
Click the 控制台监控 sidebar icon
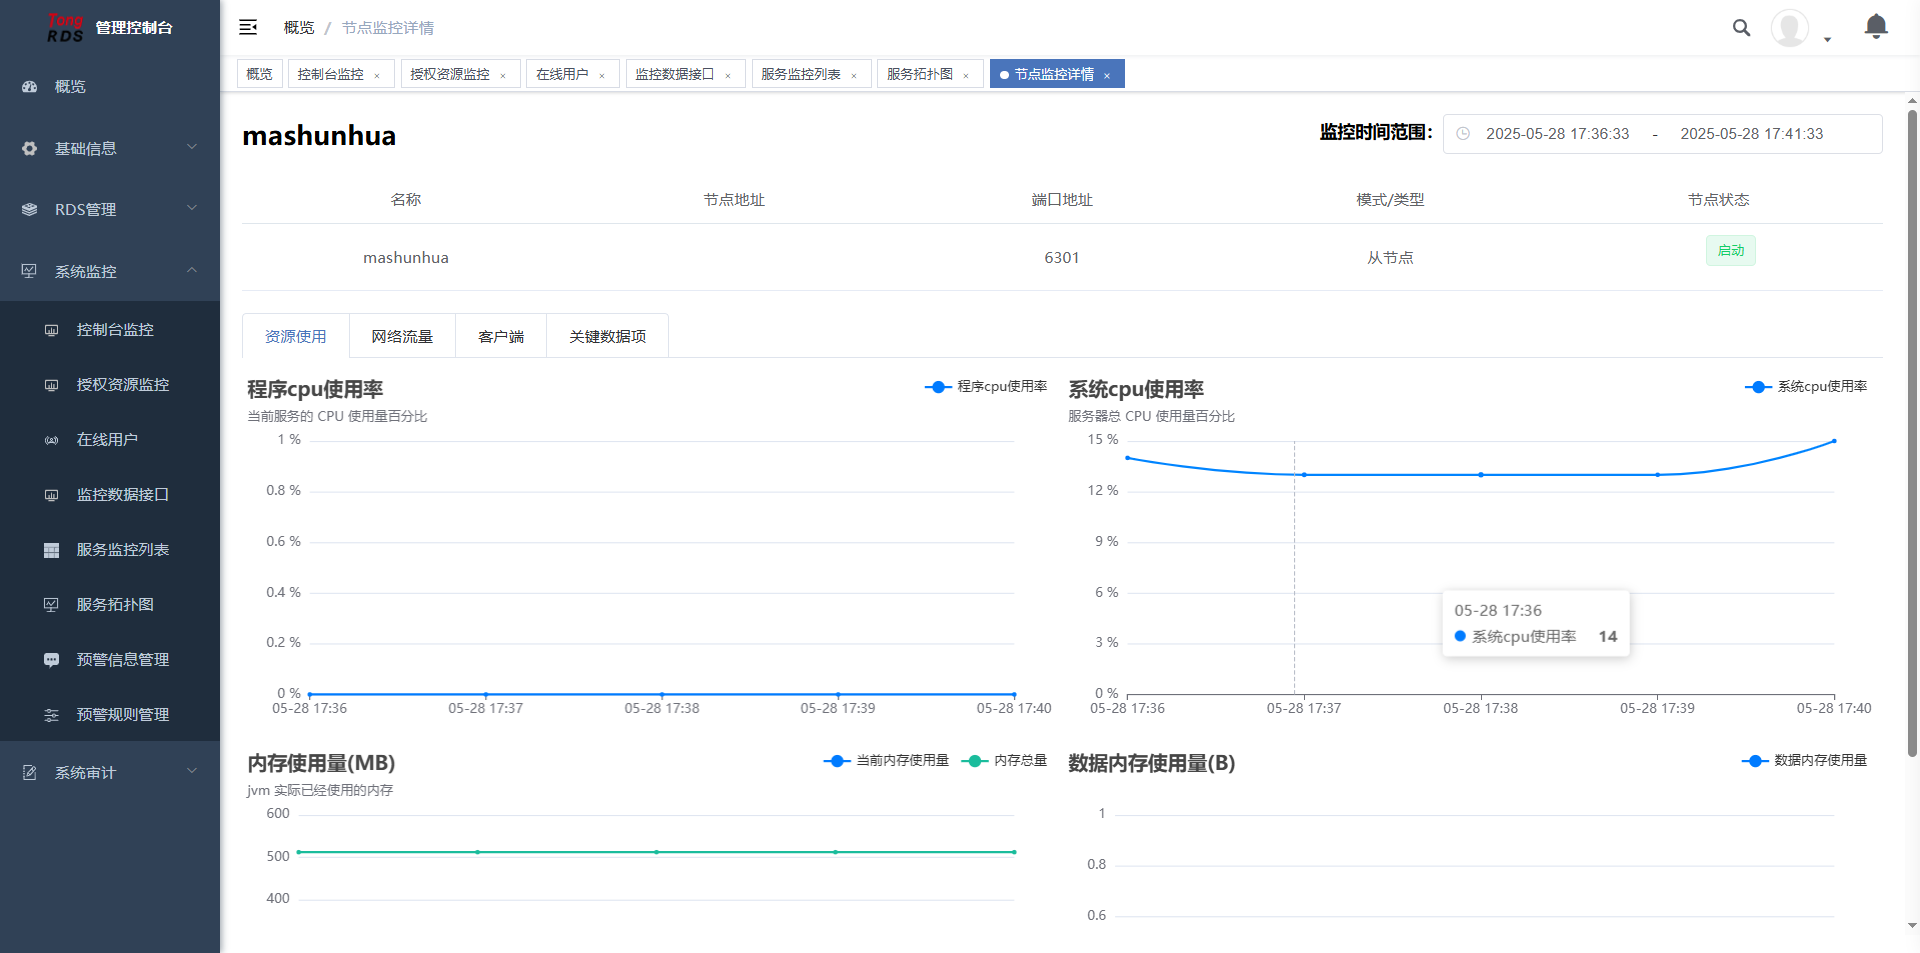click(52, 330)
